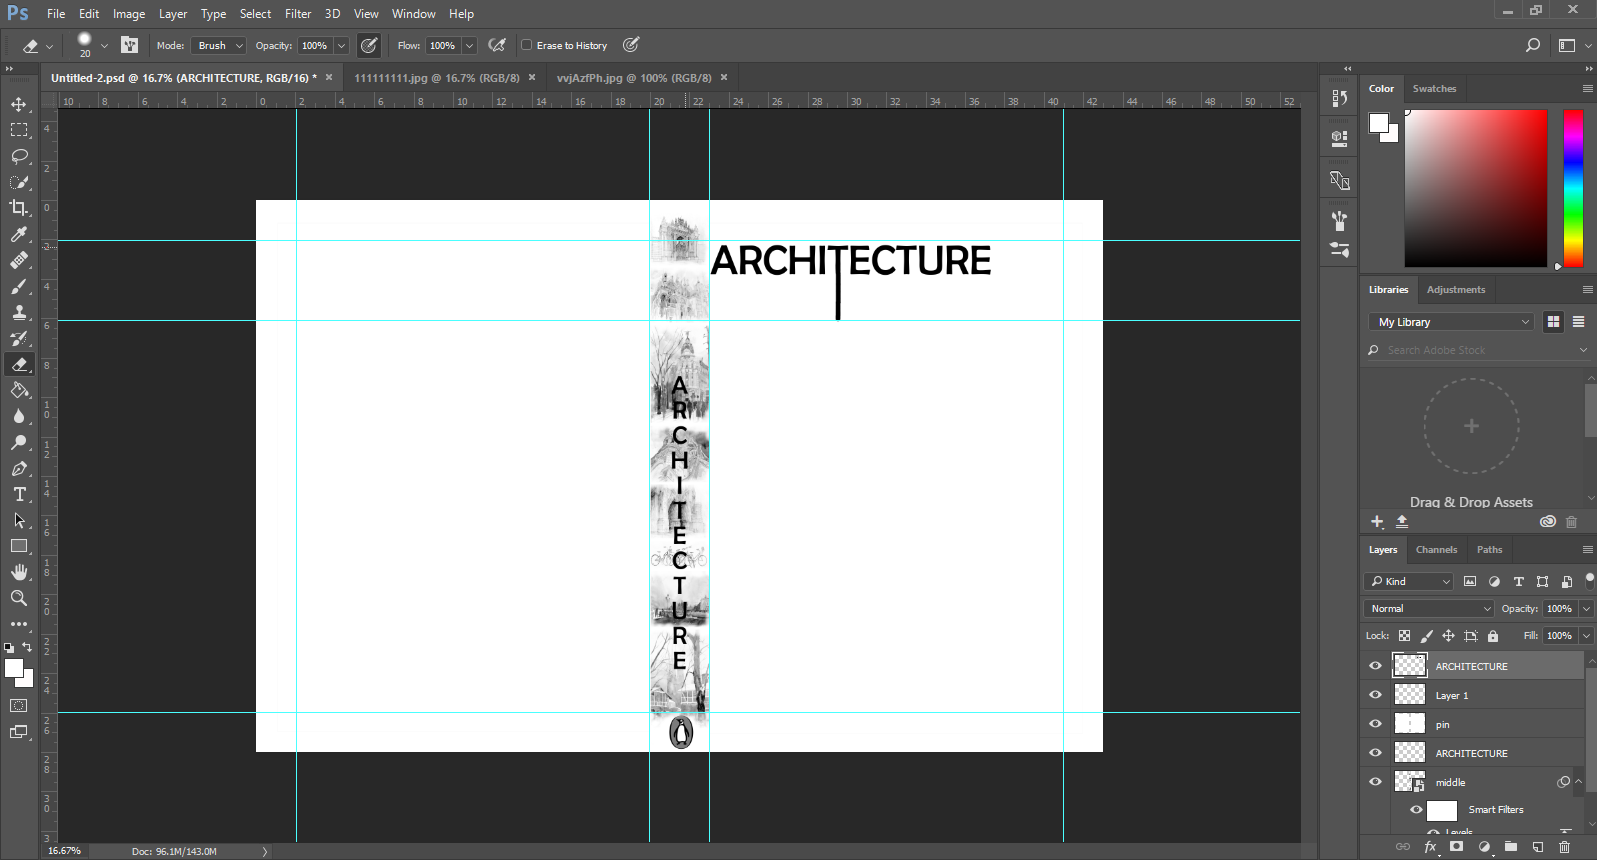Select the Eyedropper tool
The width and height of the screenshot is (1597, 860).
pos(19,234)
